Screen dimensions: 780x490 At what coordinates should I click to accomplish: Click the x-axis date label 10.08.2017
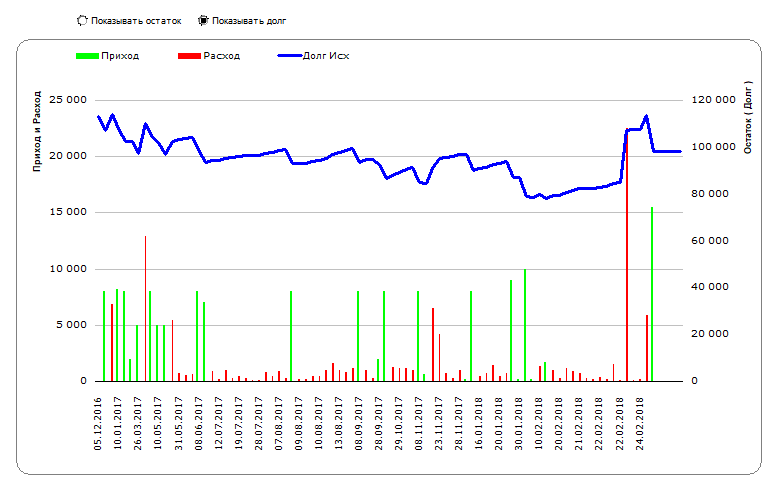pos(318,424)
